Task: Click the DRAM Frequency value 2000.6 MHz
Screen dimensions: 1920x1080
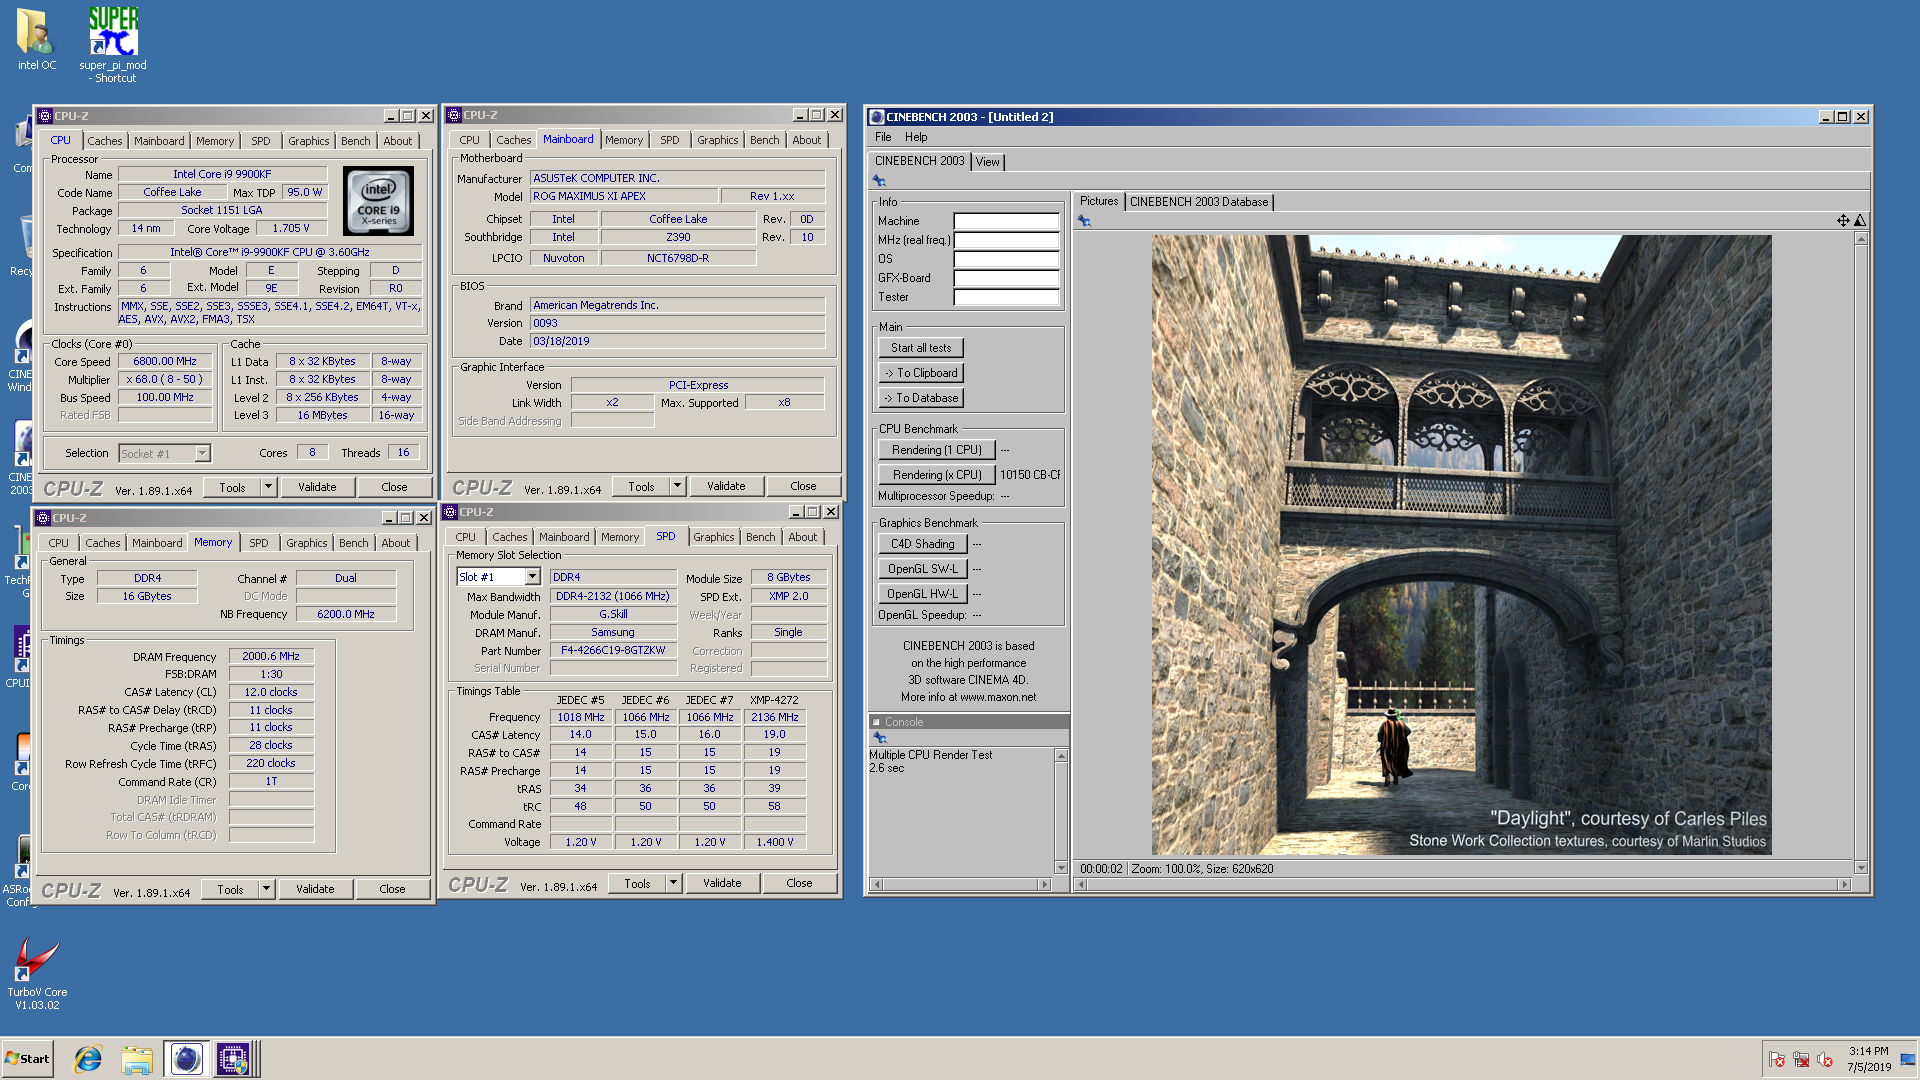Action: coord(271,656)
